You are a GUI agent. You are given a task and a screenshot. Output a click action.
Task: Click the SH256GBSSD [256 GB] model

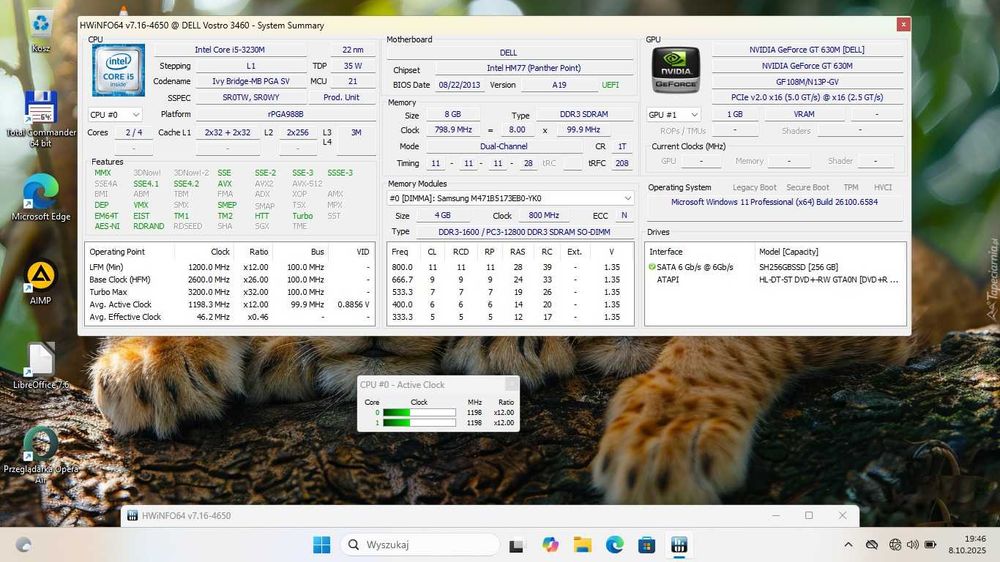(x=798, y=267)
